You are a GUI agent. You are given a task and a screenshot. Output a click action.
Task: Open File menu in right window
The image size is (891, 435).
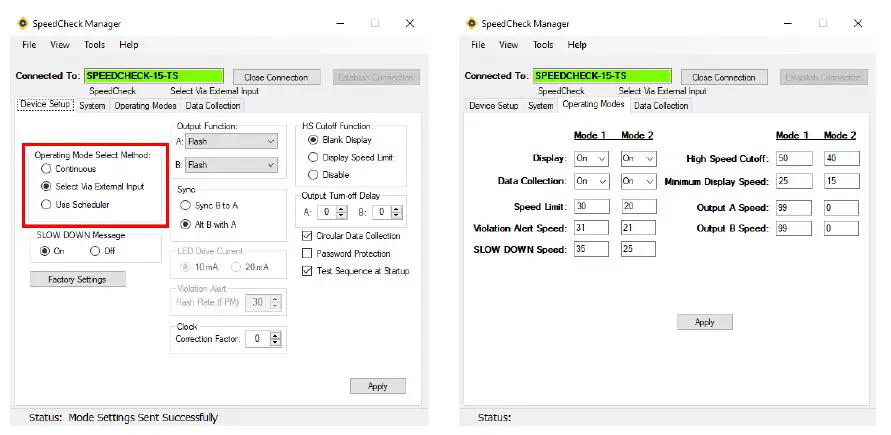coord(478,45)
